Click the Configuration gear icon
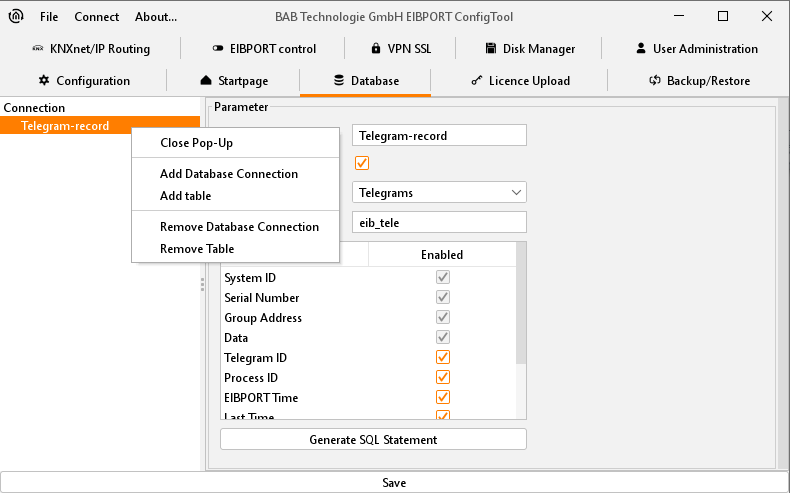Screen dimensions: 790x493 pos(44,80)
